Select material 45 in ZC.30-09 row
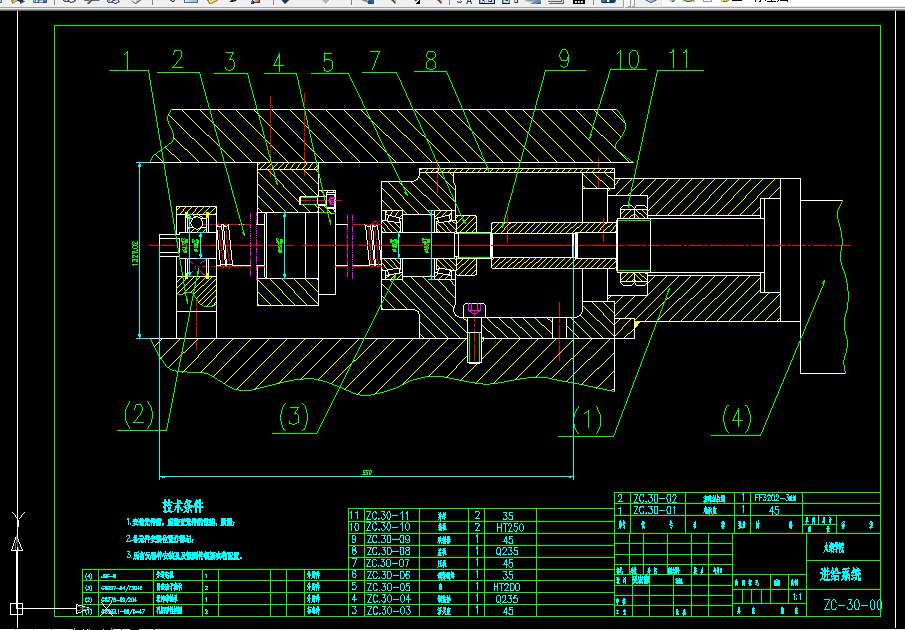Viewport: 905px width, 630px height. [x=507, y=539]
